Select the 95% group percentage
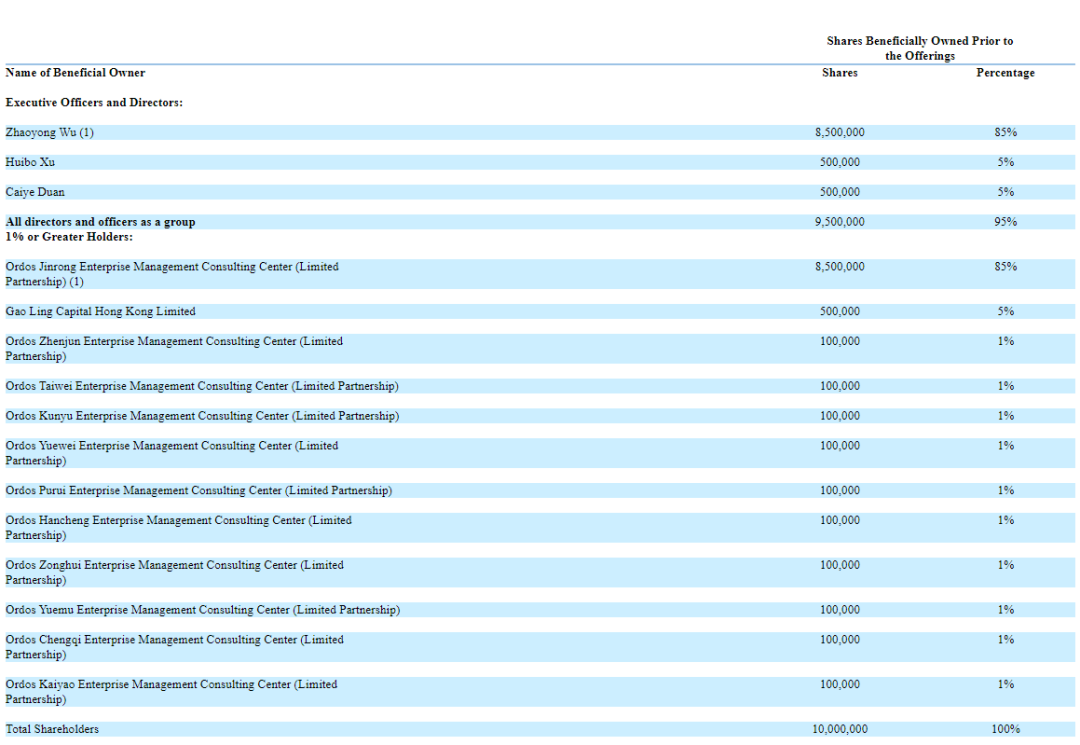This screenshot has width=1080, height=745. point(1006,222)
